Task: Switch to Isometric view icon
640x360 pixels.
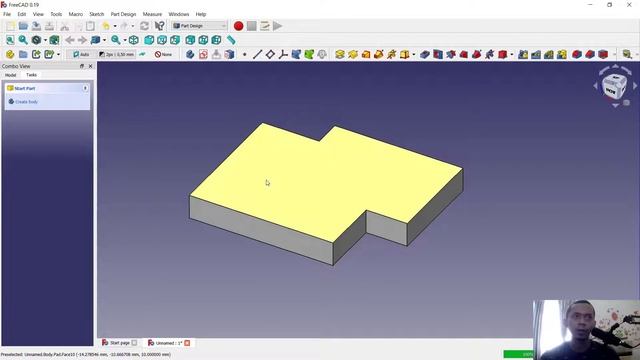Action: pos(133,40)
